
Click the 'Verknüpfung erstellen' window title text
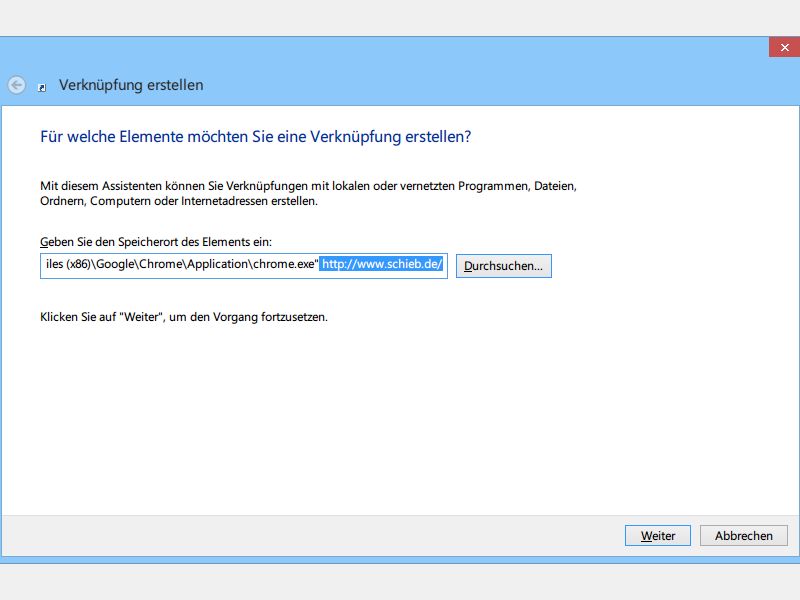click(131, 85)
